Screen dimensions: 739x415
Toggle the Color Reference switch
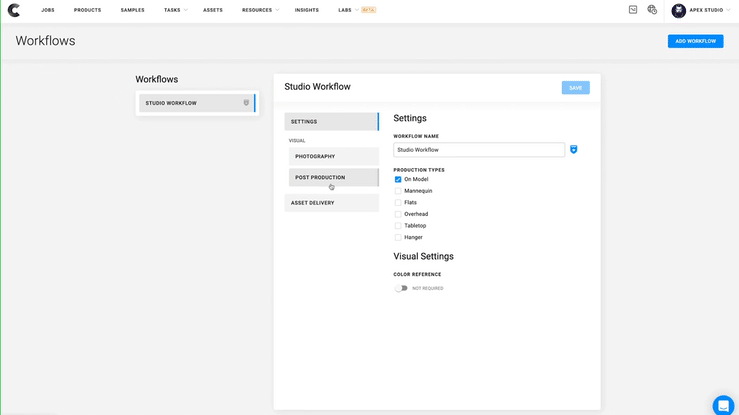click(401, 288)
